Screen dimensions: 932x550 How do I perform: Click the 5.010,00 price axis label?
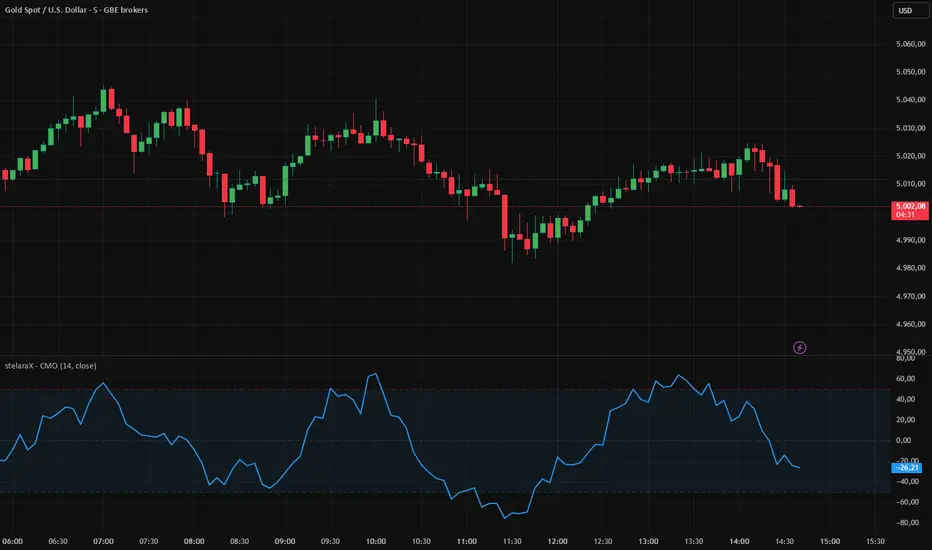(x=911, y=184)
